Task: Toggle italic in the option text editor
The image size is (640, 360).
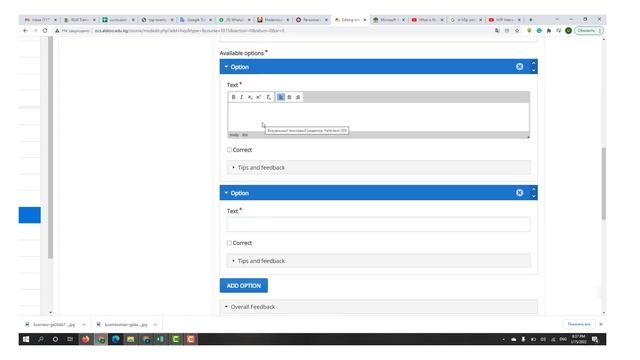Action: [242, 97]
